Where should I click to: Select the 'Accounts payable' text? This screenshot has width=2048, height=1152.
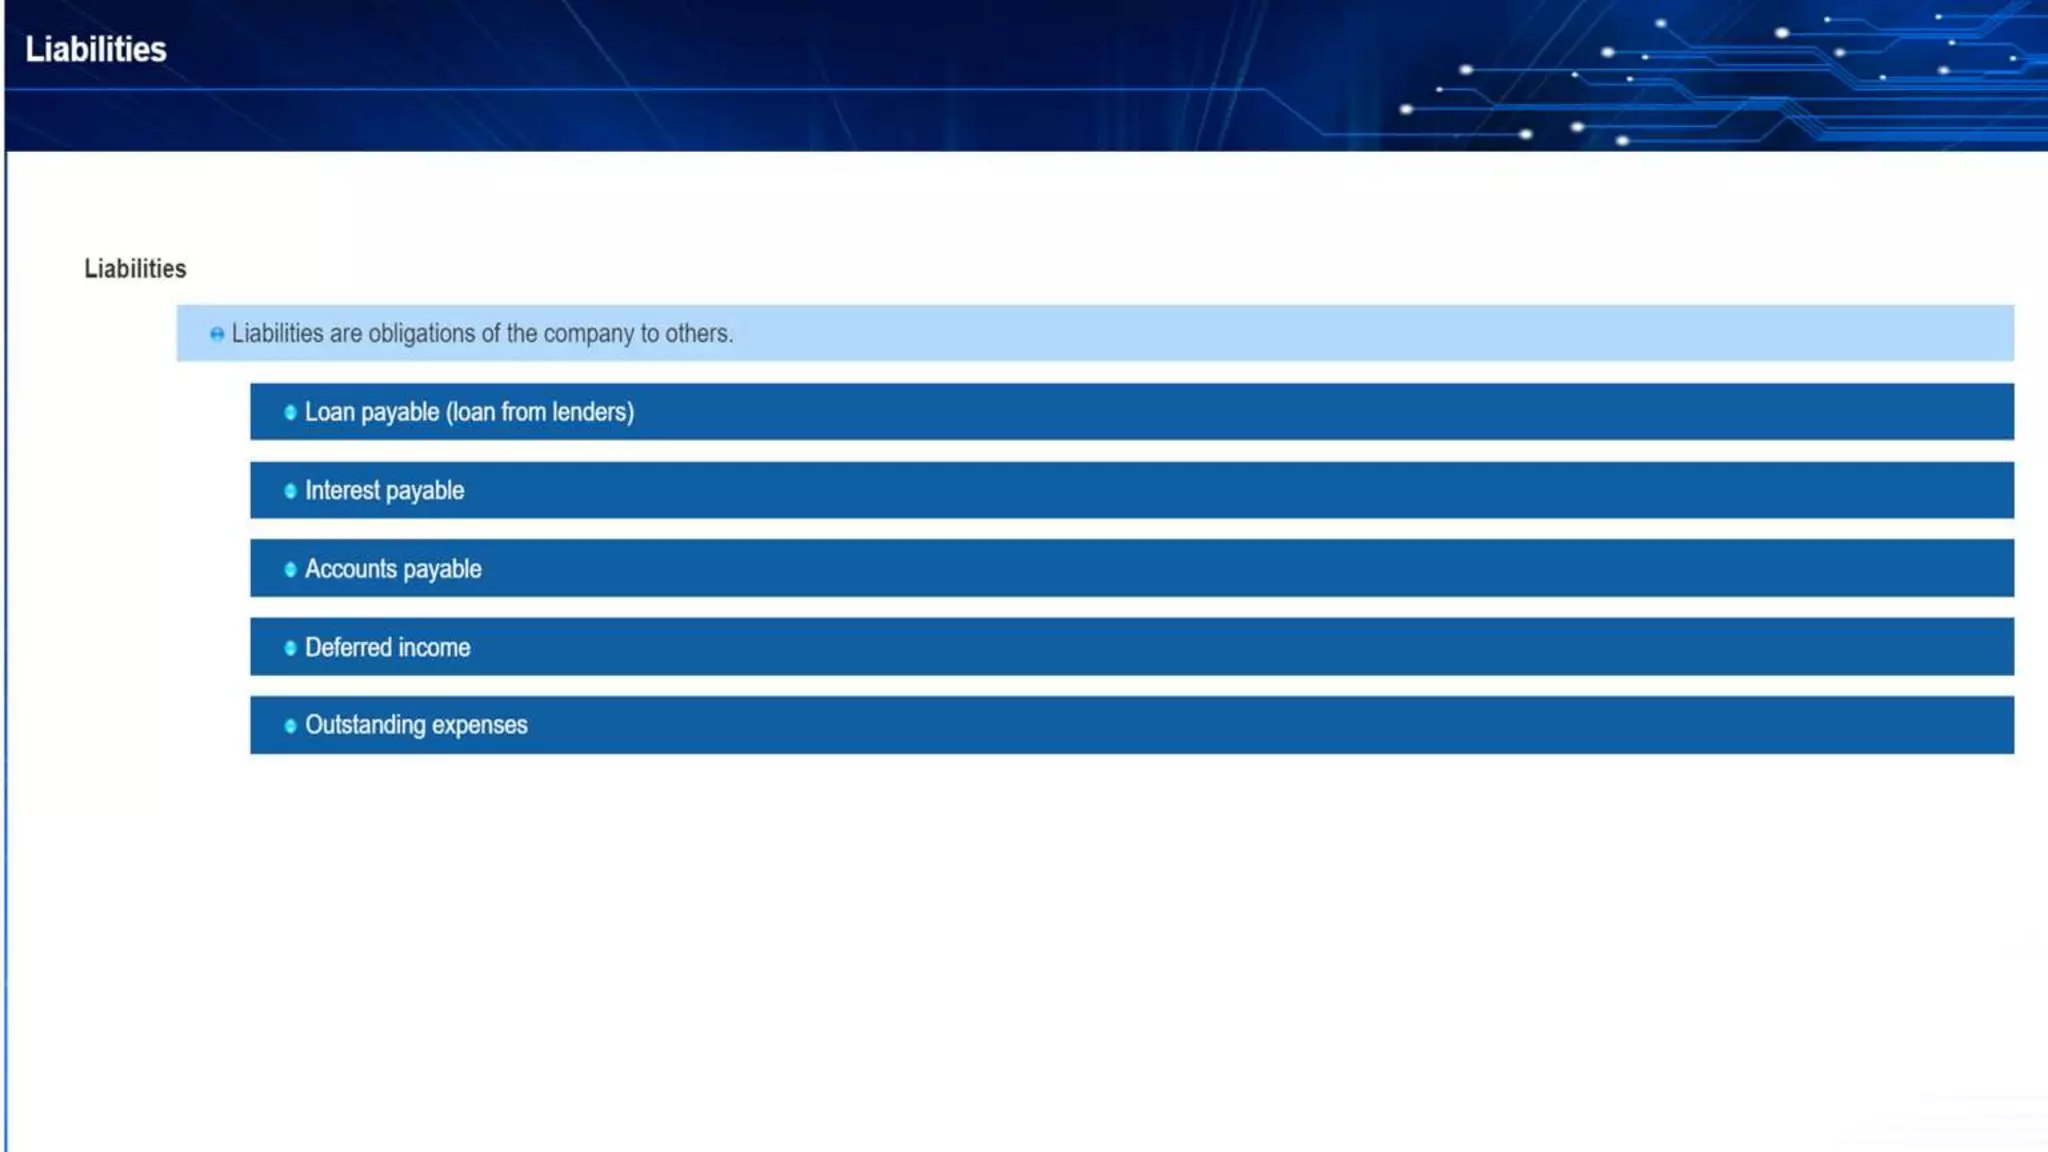[x=393, y=569]
